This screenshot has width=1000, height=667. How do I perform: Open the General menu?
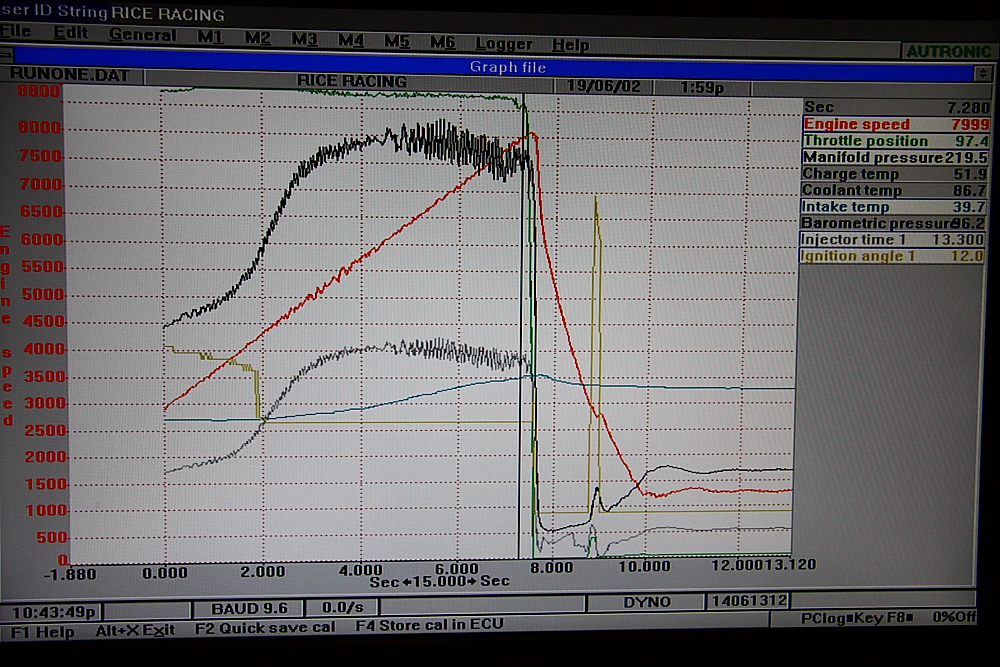pos(142,35)
